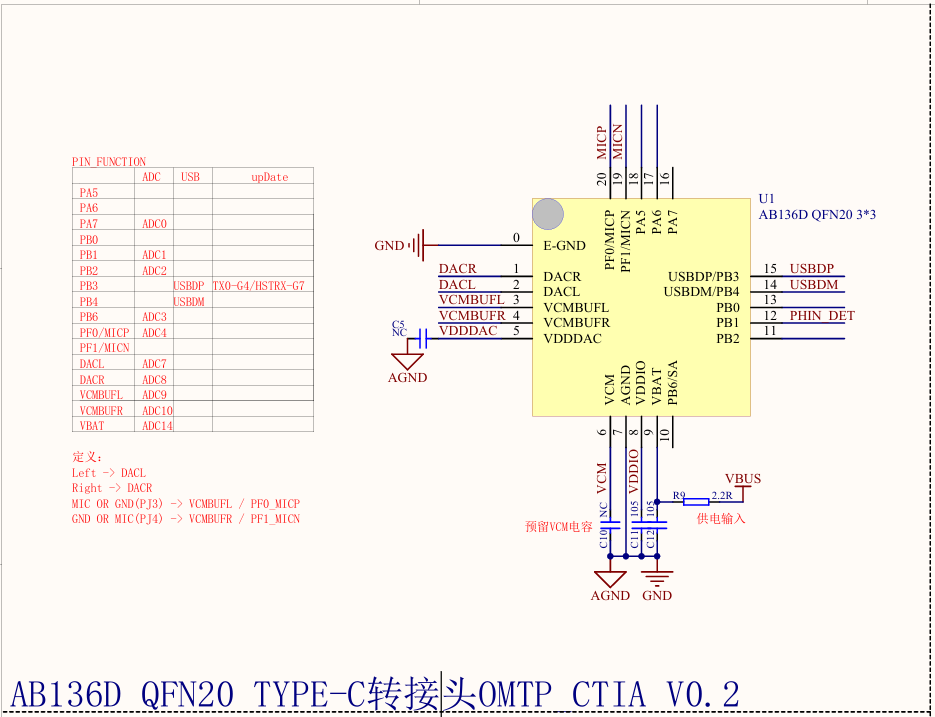Screen dimensions: 935x717
Task: Click pin number 16 above PA7
Action: pyautogui.click(x=665, y=177)
